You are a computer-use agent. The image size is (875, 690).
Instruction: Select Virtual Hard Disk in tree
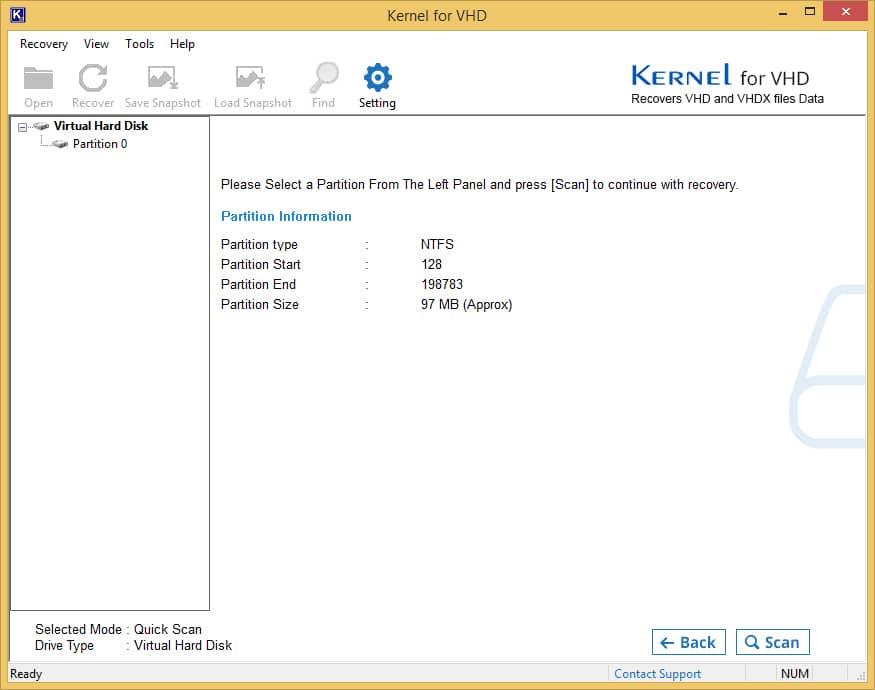pos(101,126)
